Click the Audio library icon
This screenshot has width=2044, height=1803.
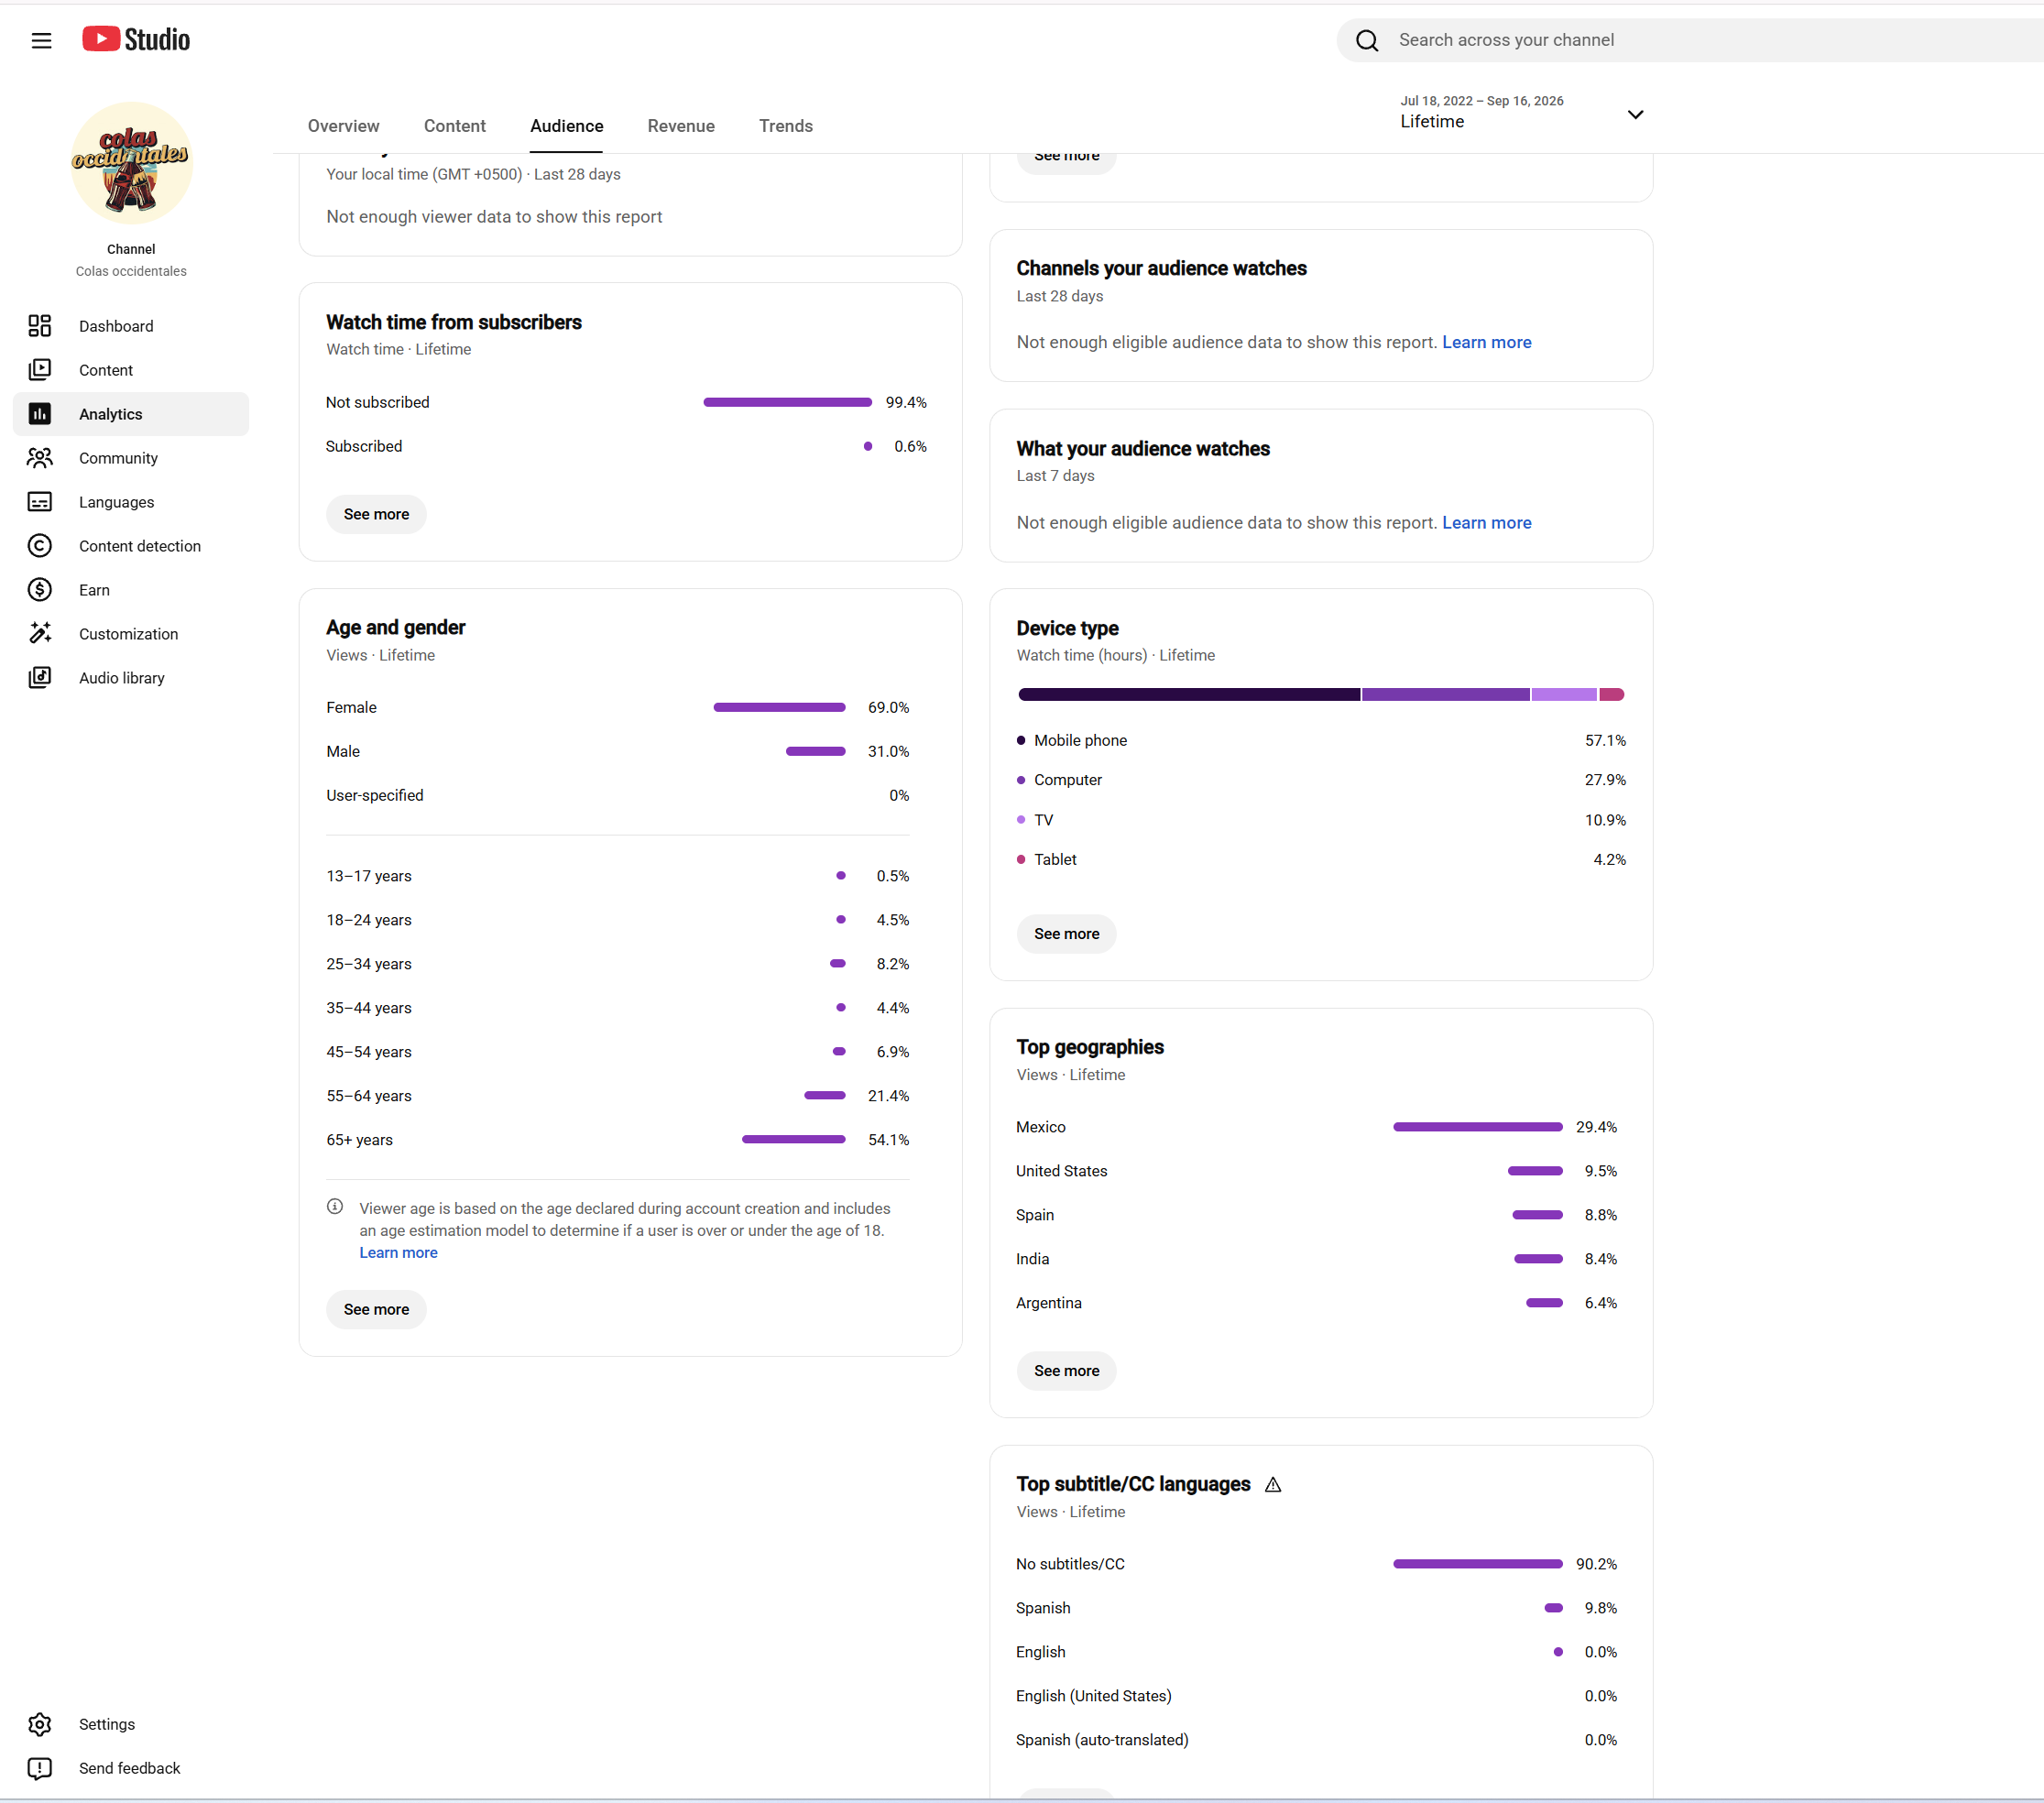(x=40, y=678)
